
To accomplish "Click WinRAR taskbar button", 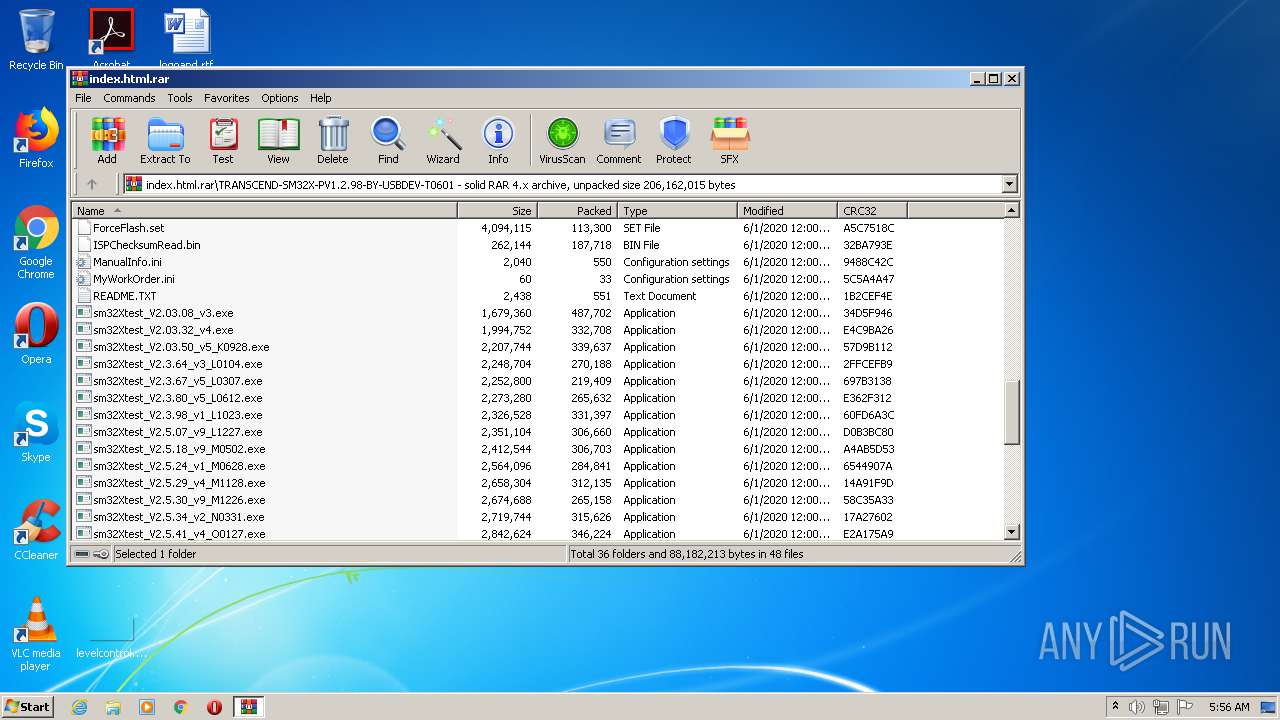I will (249, 707).
